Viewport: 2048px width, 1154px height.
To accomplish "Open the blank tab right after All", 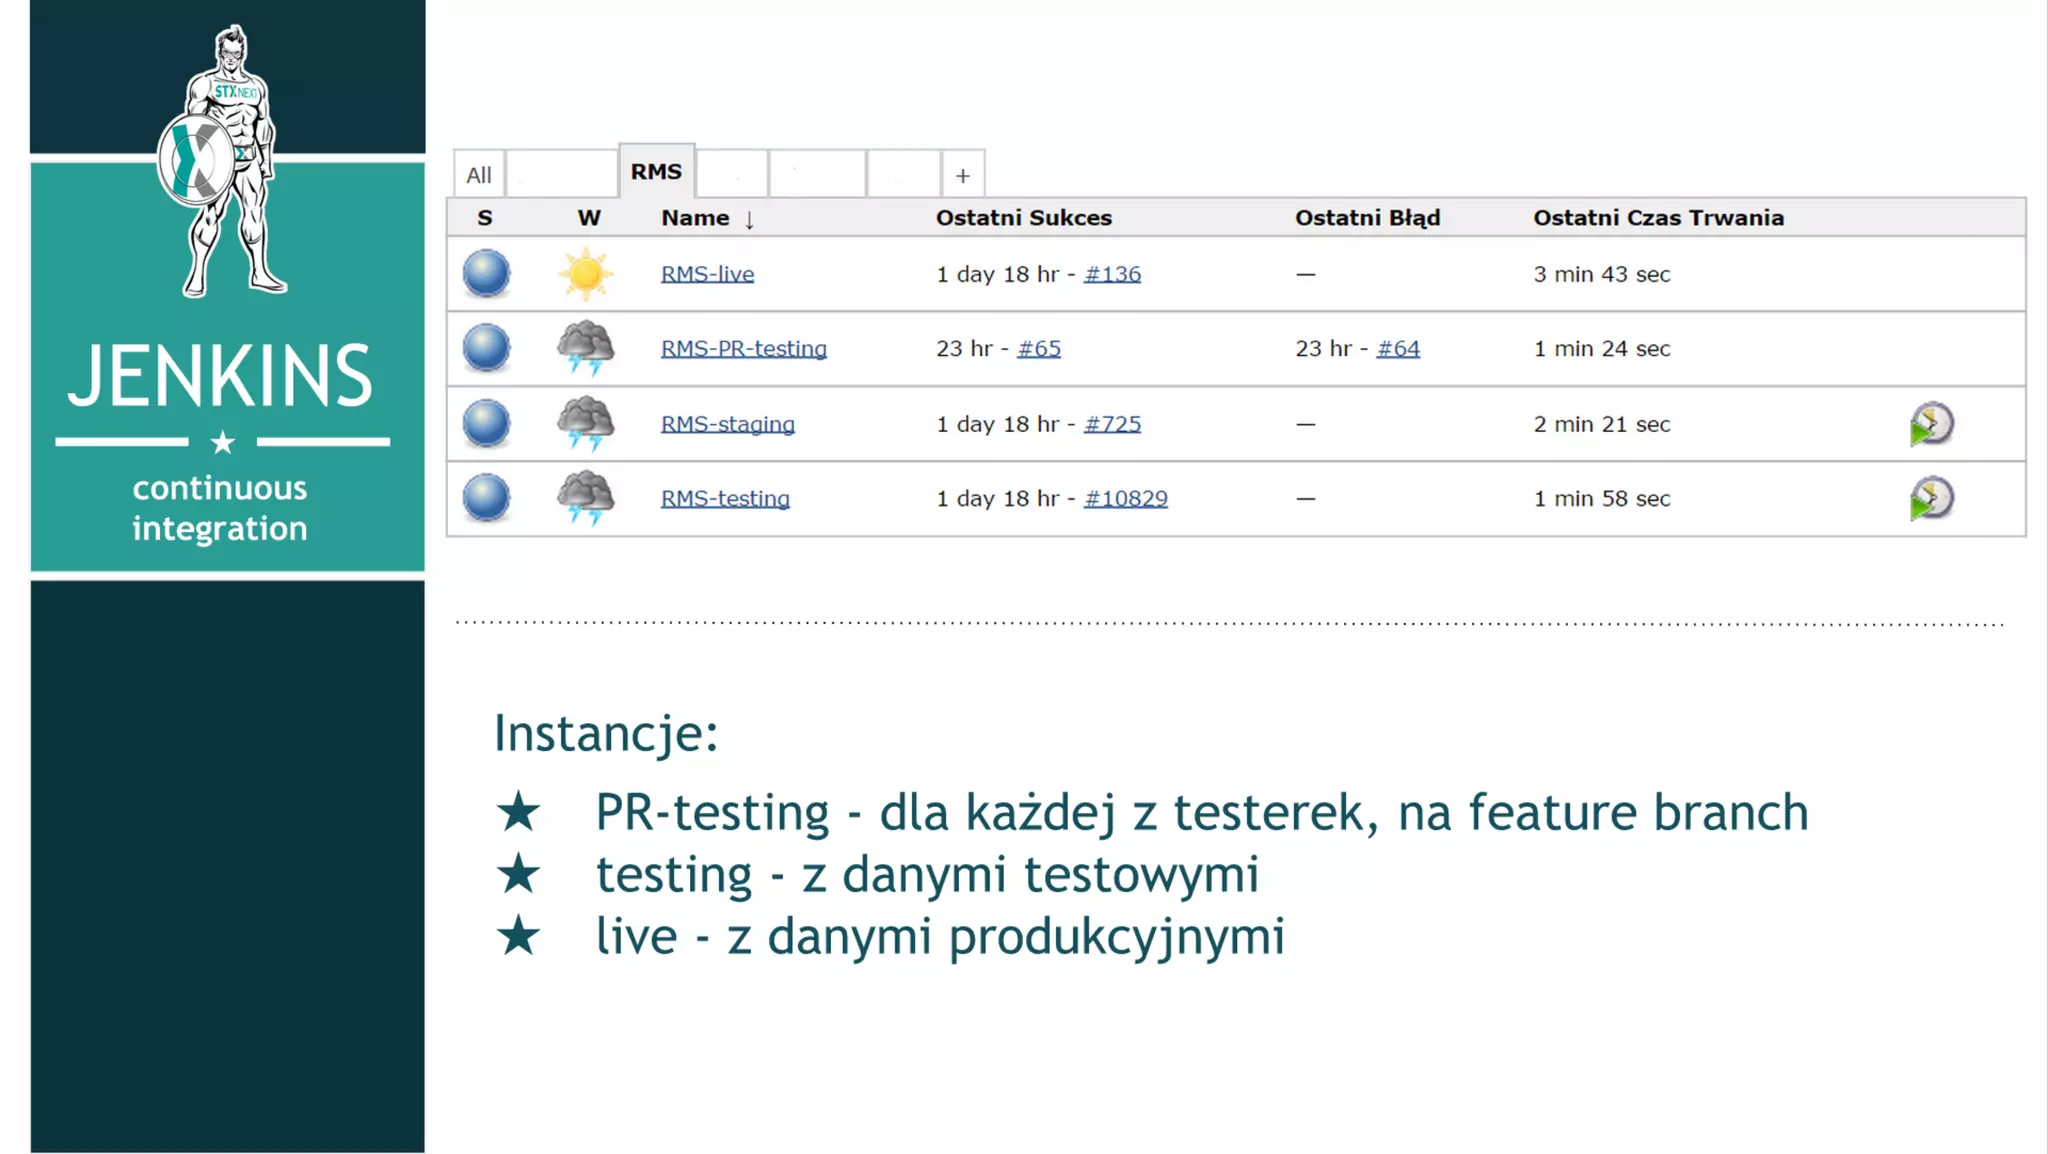I will tap(561, 175).
